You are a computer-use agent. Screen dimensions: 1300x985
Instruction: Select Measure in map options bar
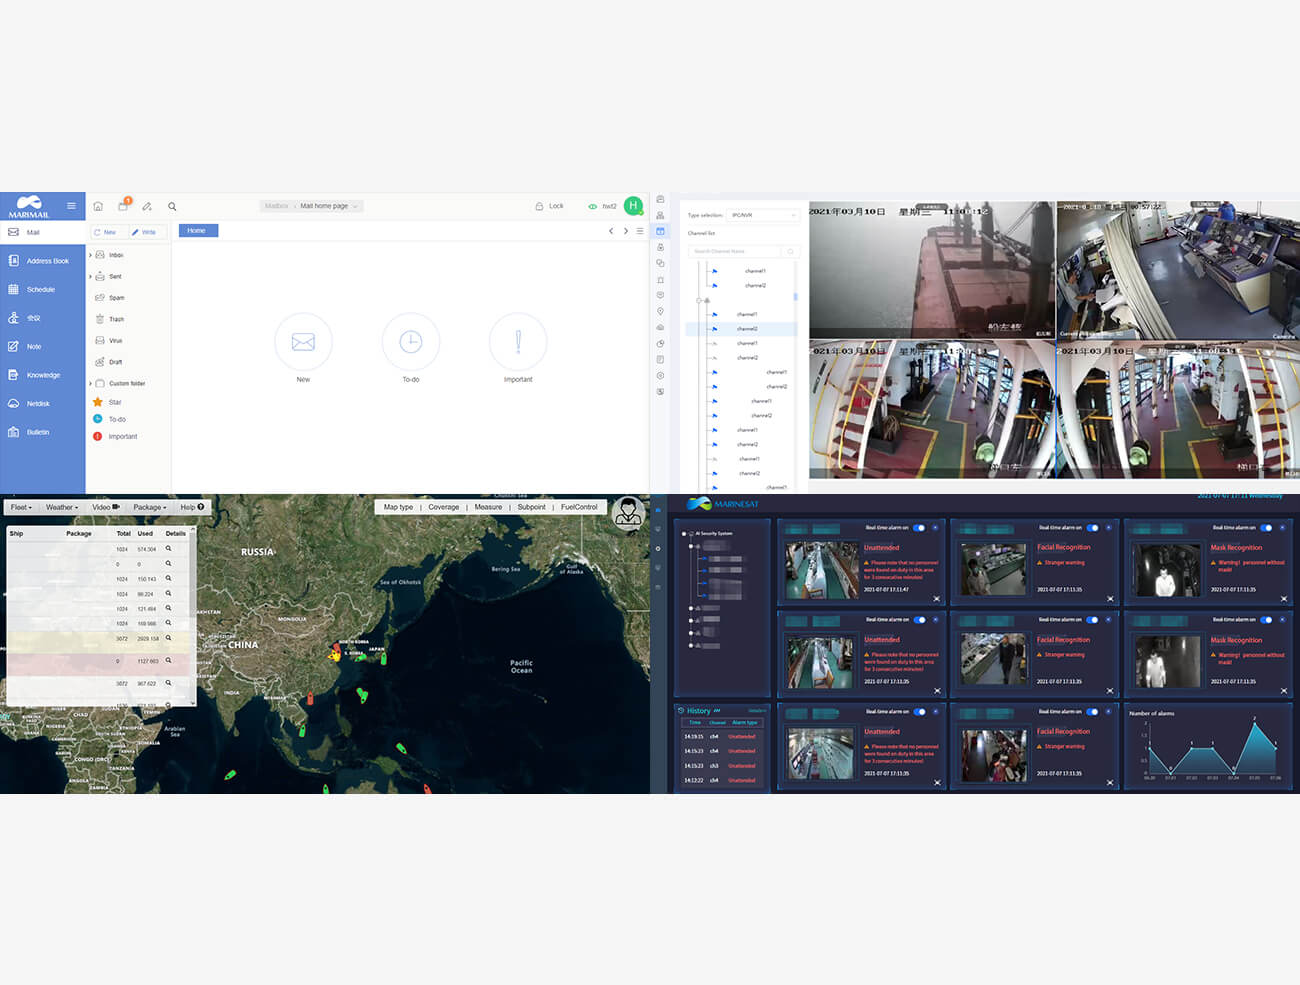[488, 507]
